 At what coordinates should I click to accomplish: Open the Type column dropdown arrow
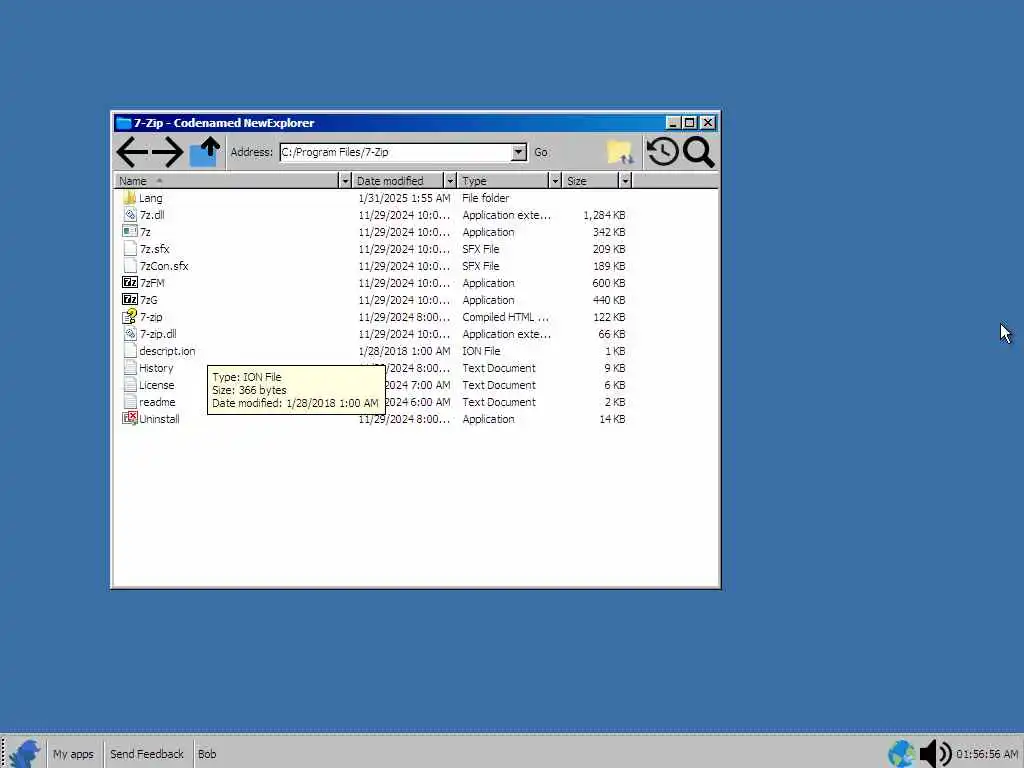pos(555,180)
